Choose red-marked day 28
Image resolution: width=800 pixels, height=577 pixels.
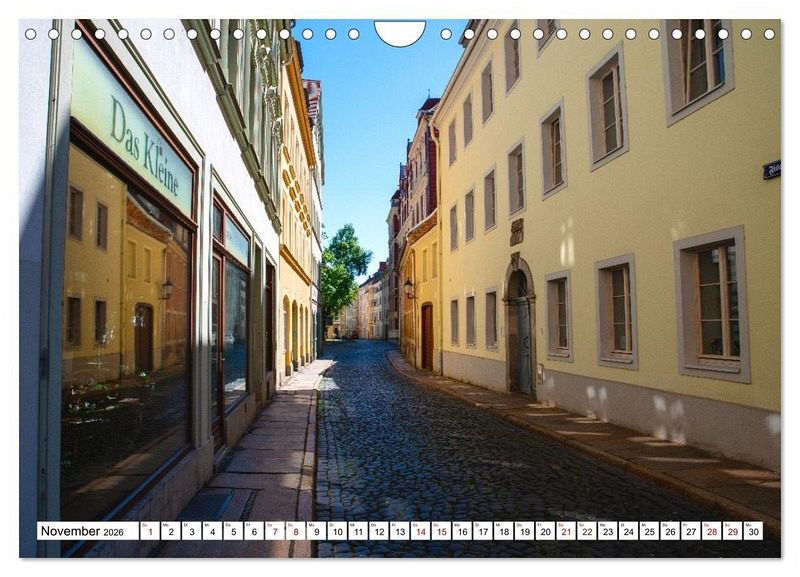[712, 531]
